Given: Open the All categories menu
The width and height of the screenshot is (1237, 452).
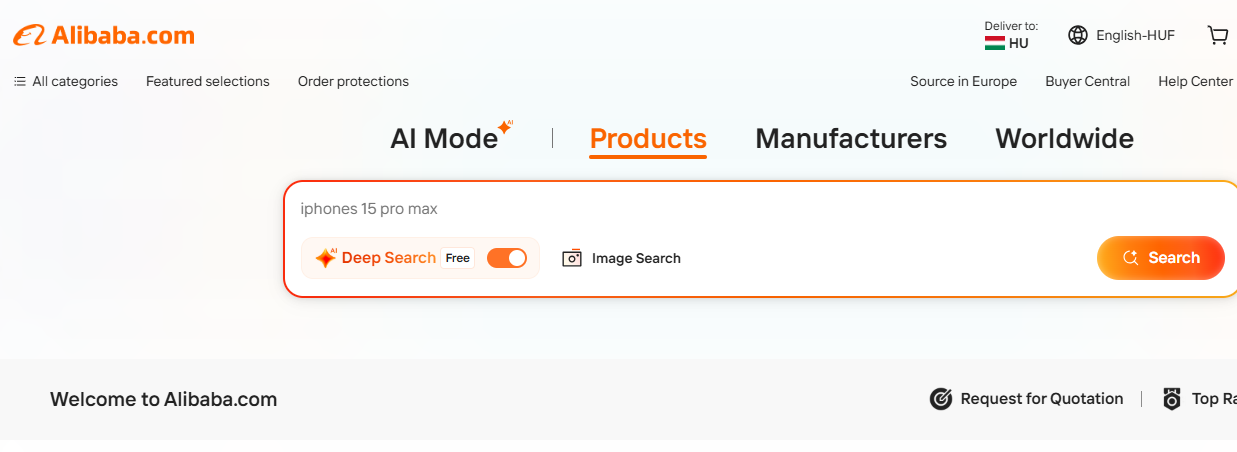Looking at the screenshot, I should [66, 81].
